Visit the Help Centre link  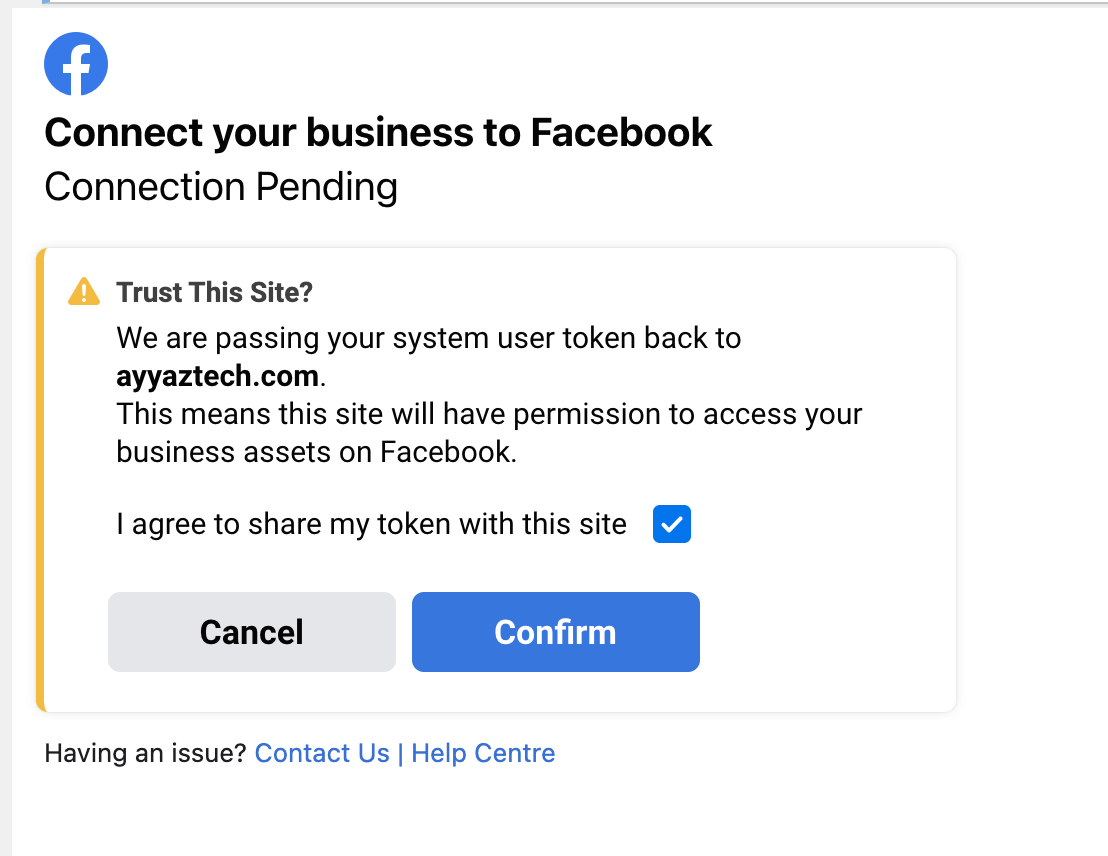pos(483,753)
